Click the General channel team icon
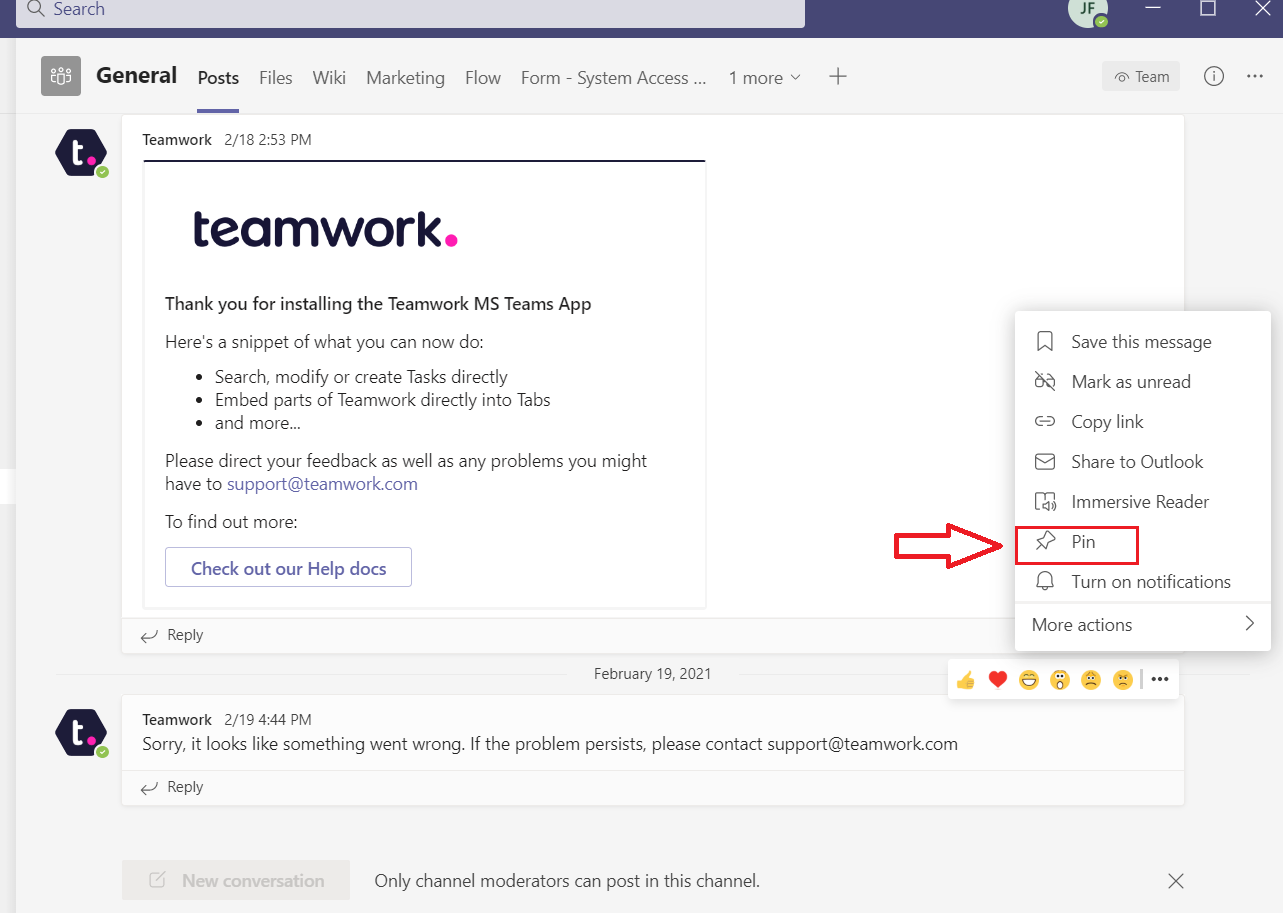1283x913 pixels. tap(61, 76)
